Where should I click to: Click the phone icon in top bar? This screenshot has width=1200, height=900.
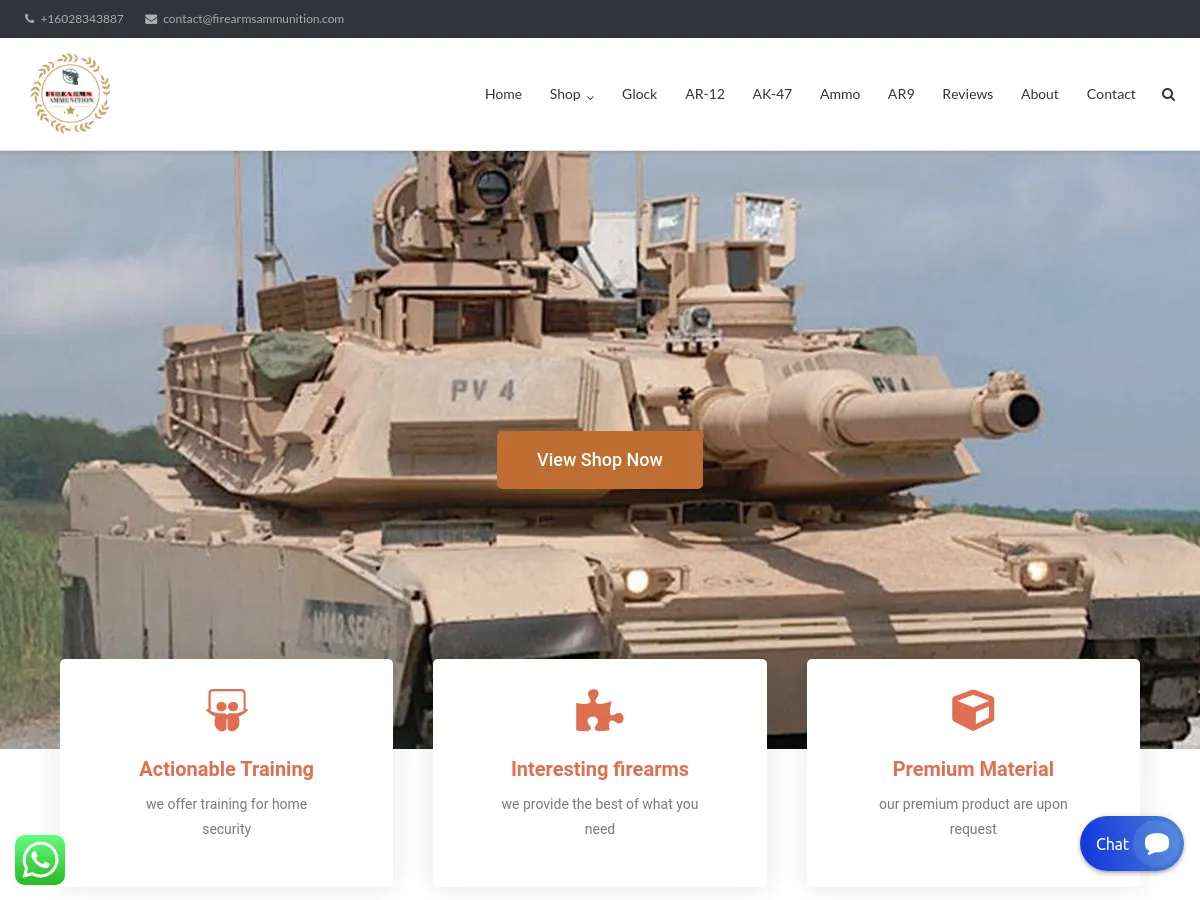29,19
